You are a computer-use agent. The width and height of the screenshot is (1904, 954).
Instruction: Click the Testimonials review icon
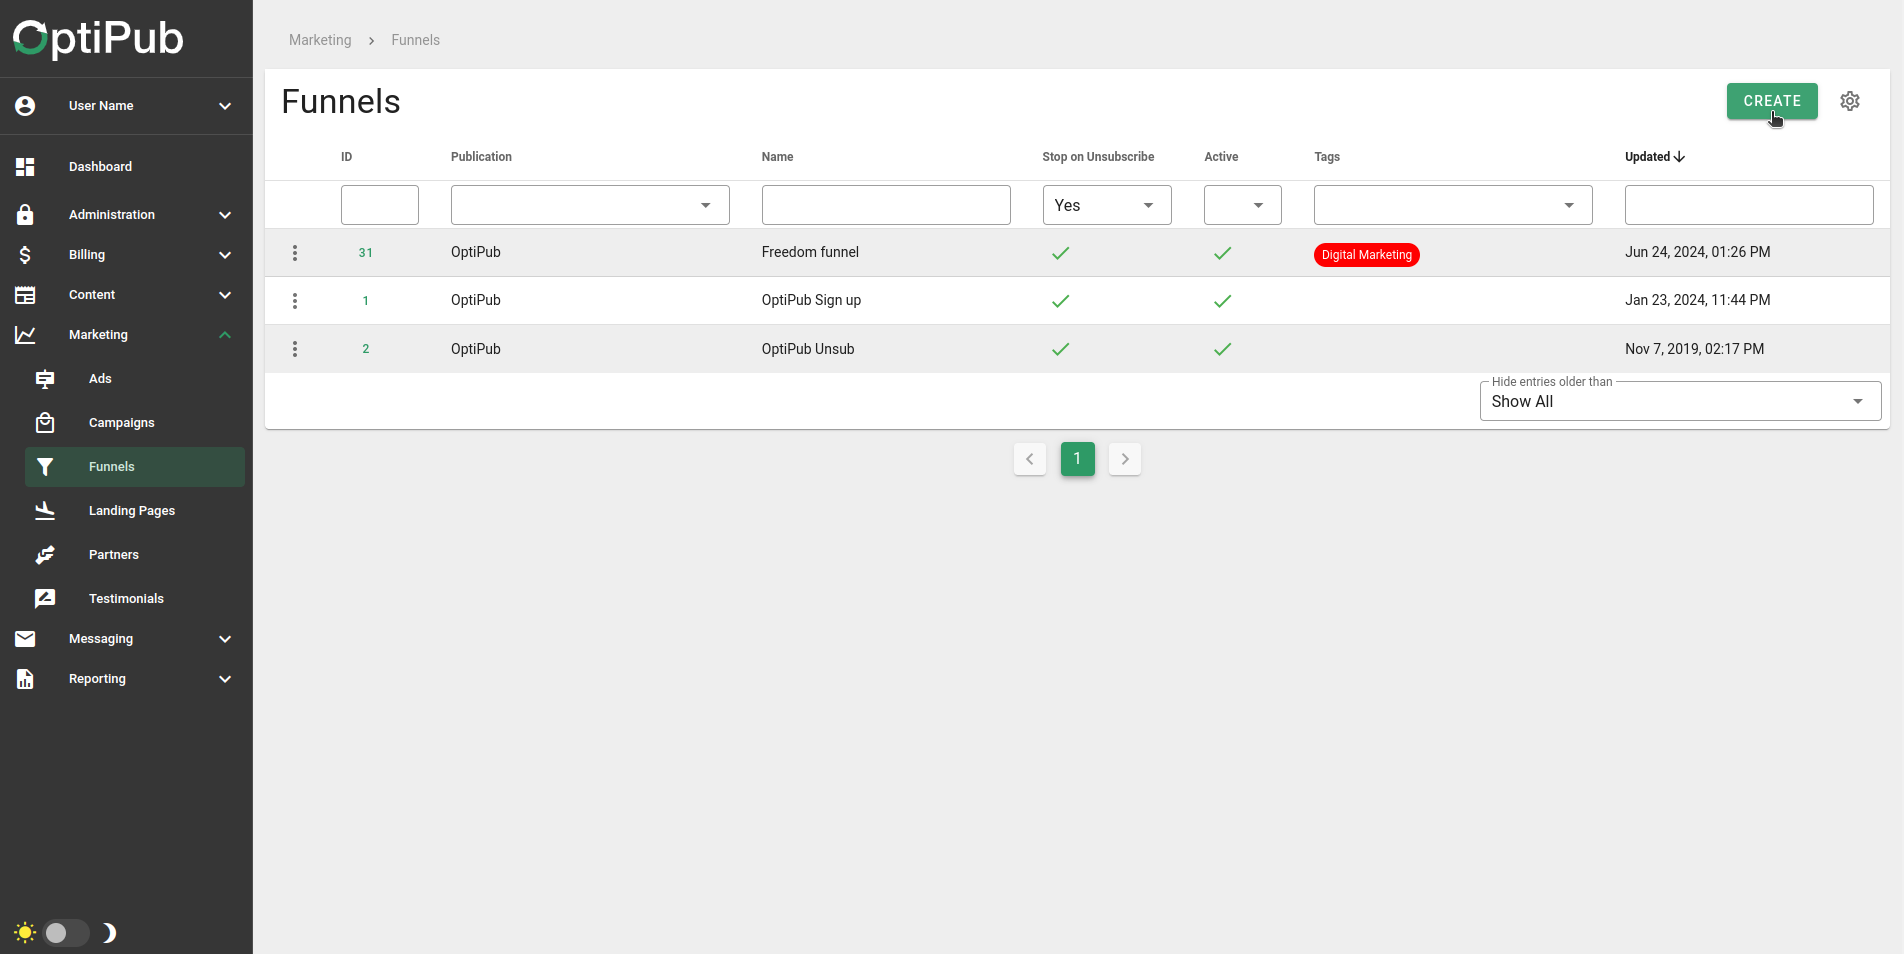click(45, 599)
